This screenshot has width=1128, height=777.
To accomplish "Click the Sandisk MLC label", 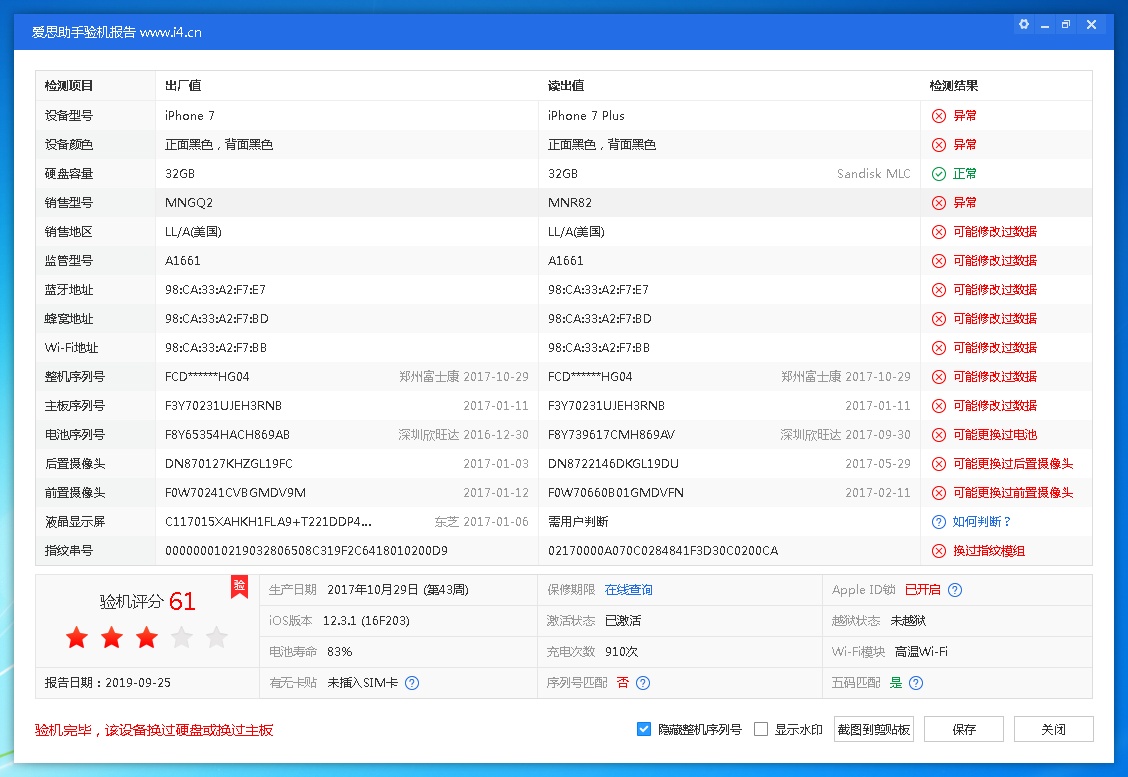I will [873, 173].
